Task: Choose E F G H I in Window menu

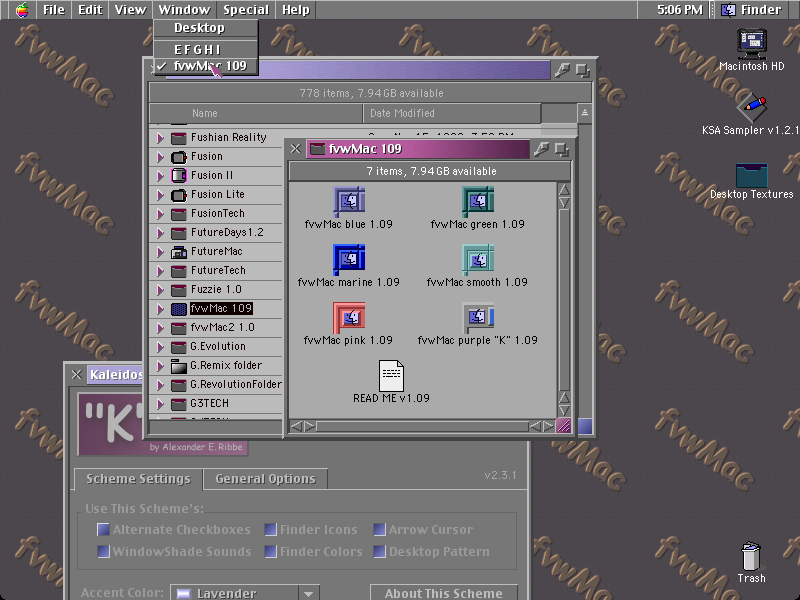Action: pyautogui.click(x=206, y=49)
